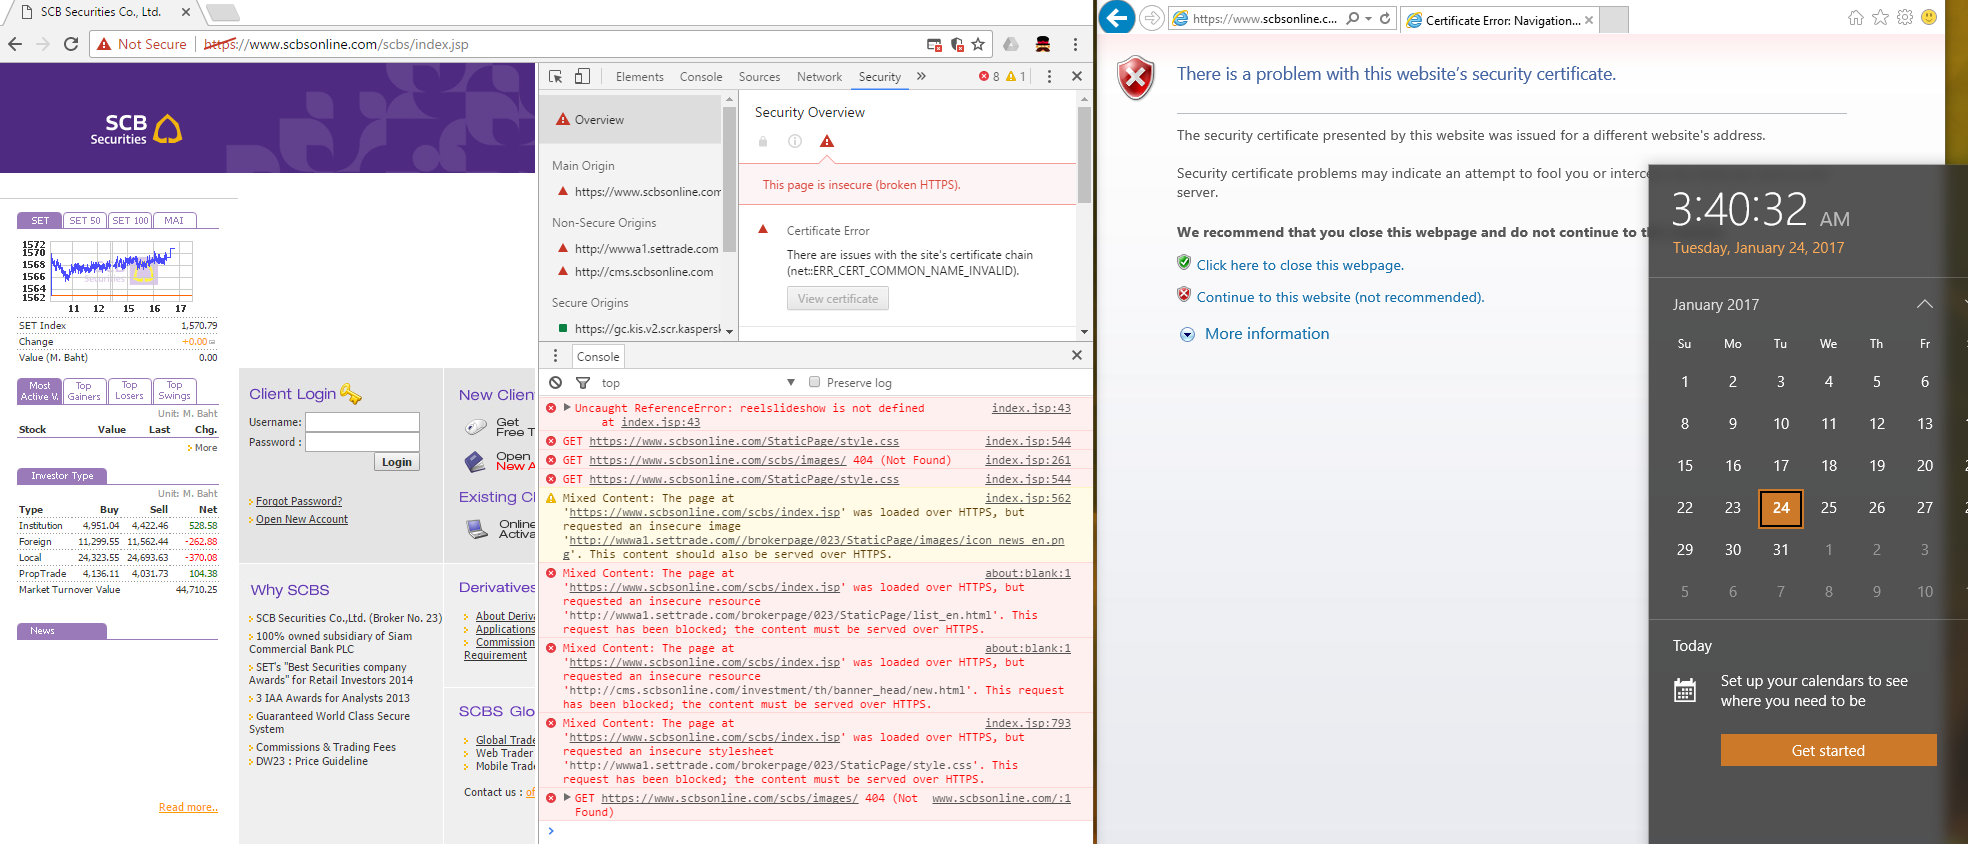Expand more DevTools tabs with the chevron
Screen dimensions: 1968x844
(x=921, y=76)
